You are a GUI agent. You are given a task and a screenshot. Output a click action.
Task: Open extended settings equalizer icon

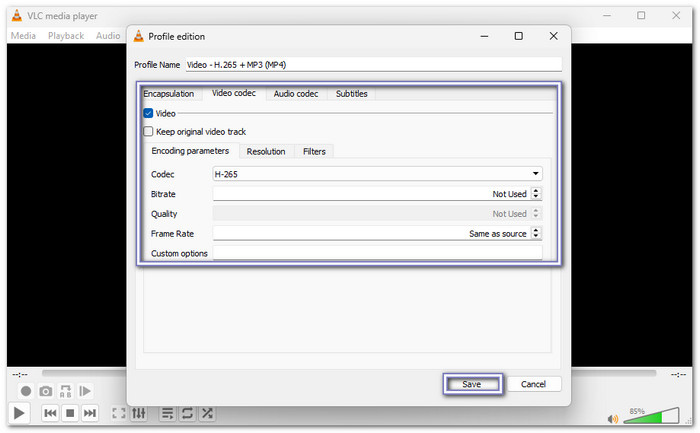[x=139, y=413]
